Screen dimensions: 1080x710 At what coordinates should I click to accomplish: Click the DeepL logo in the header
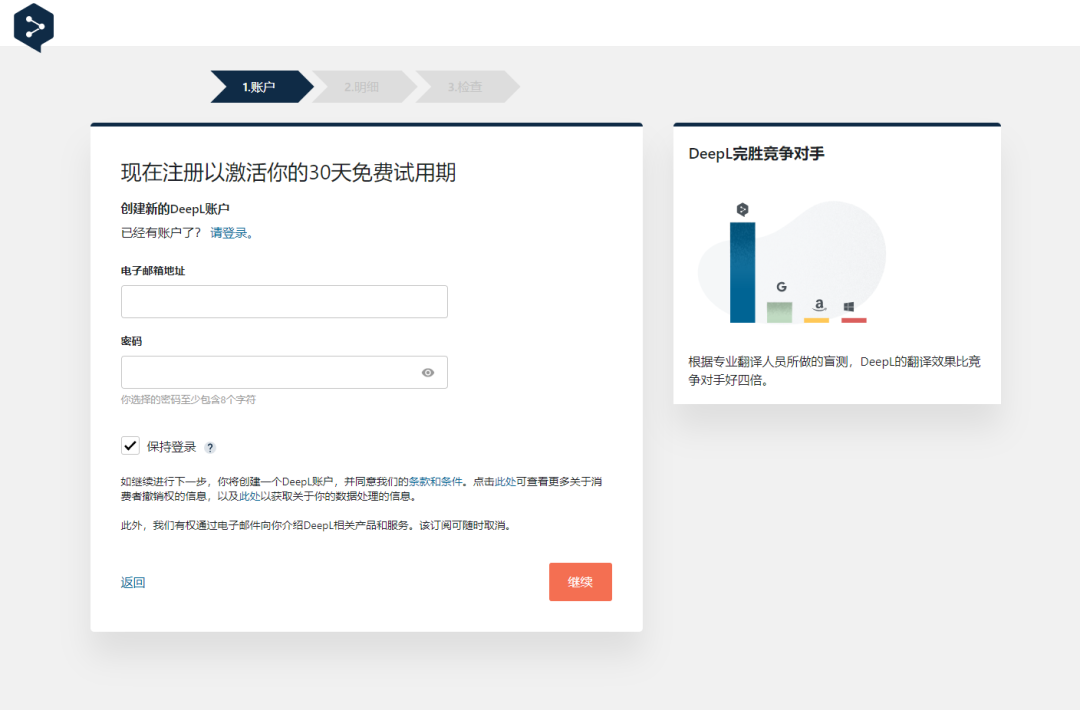34,27
